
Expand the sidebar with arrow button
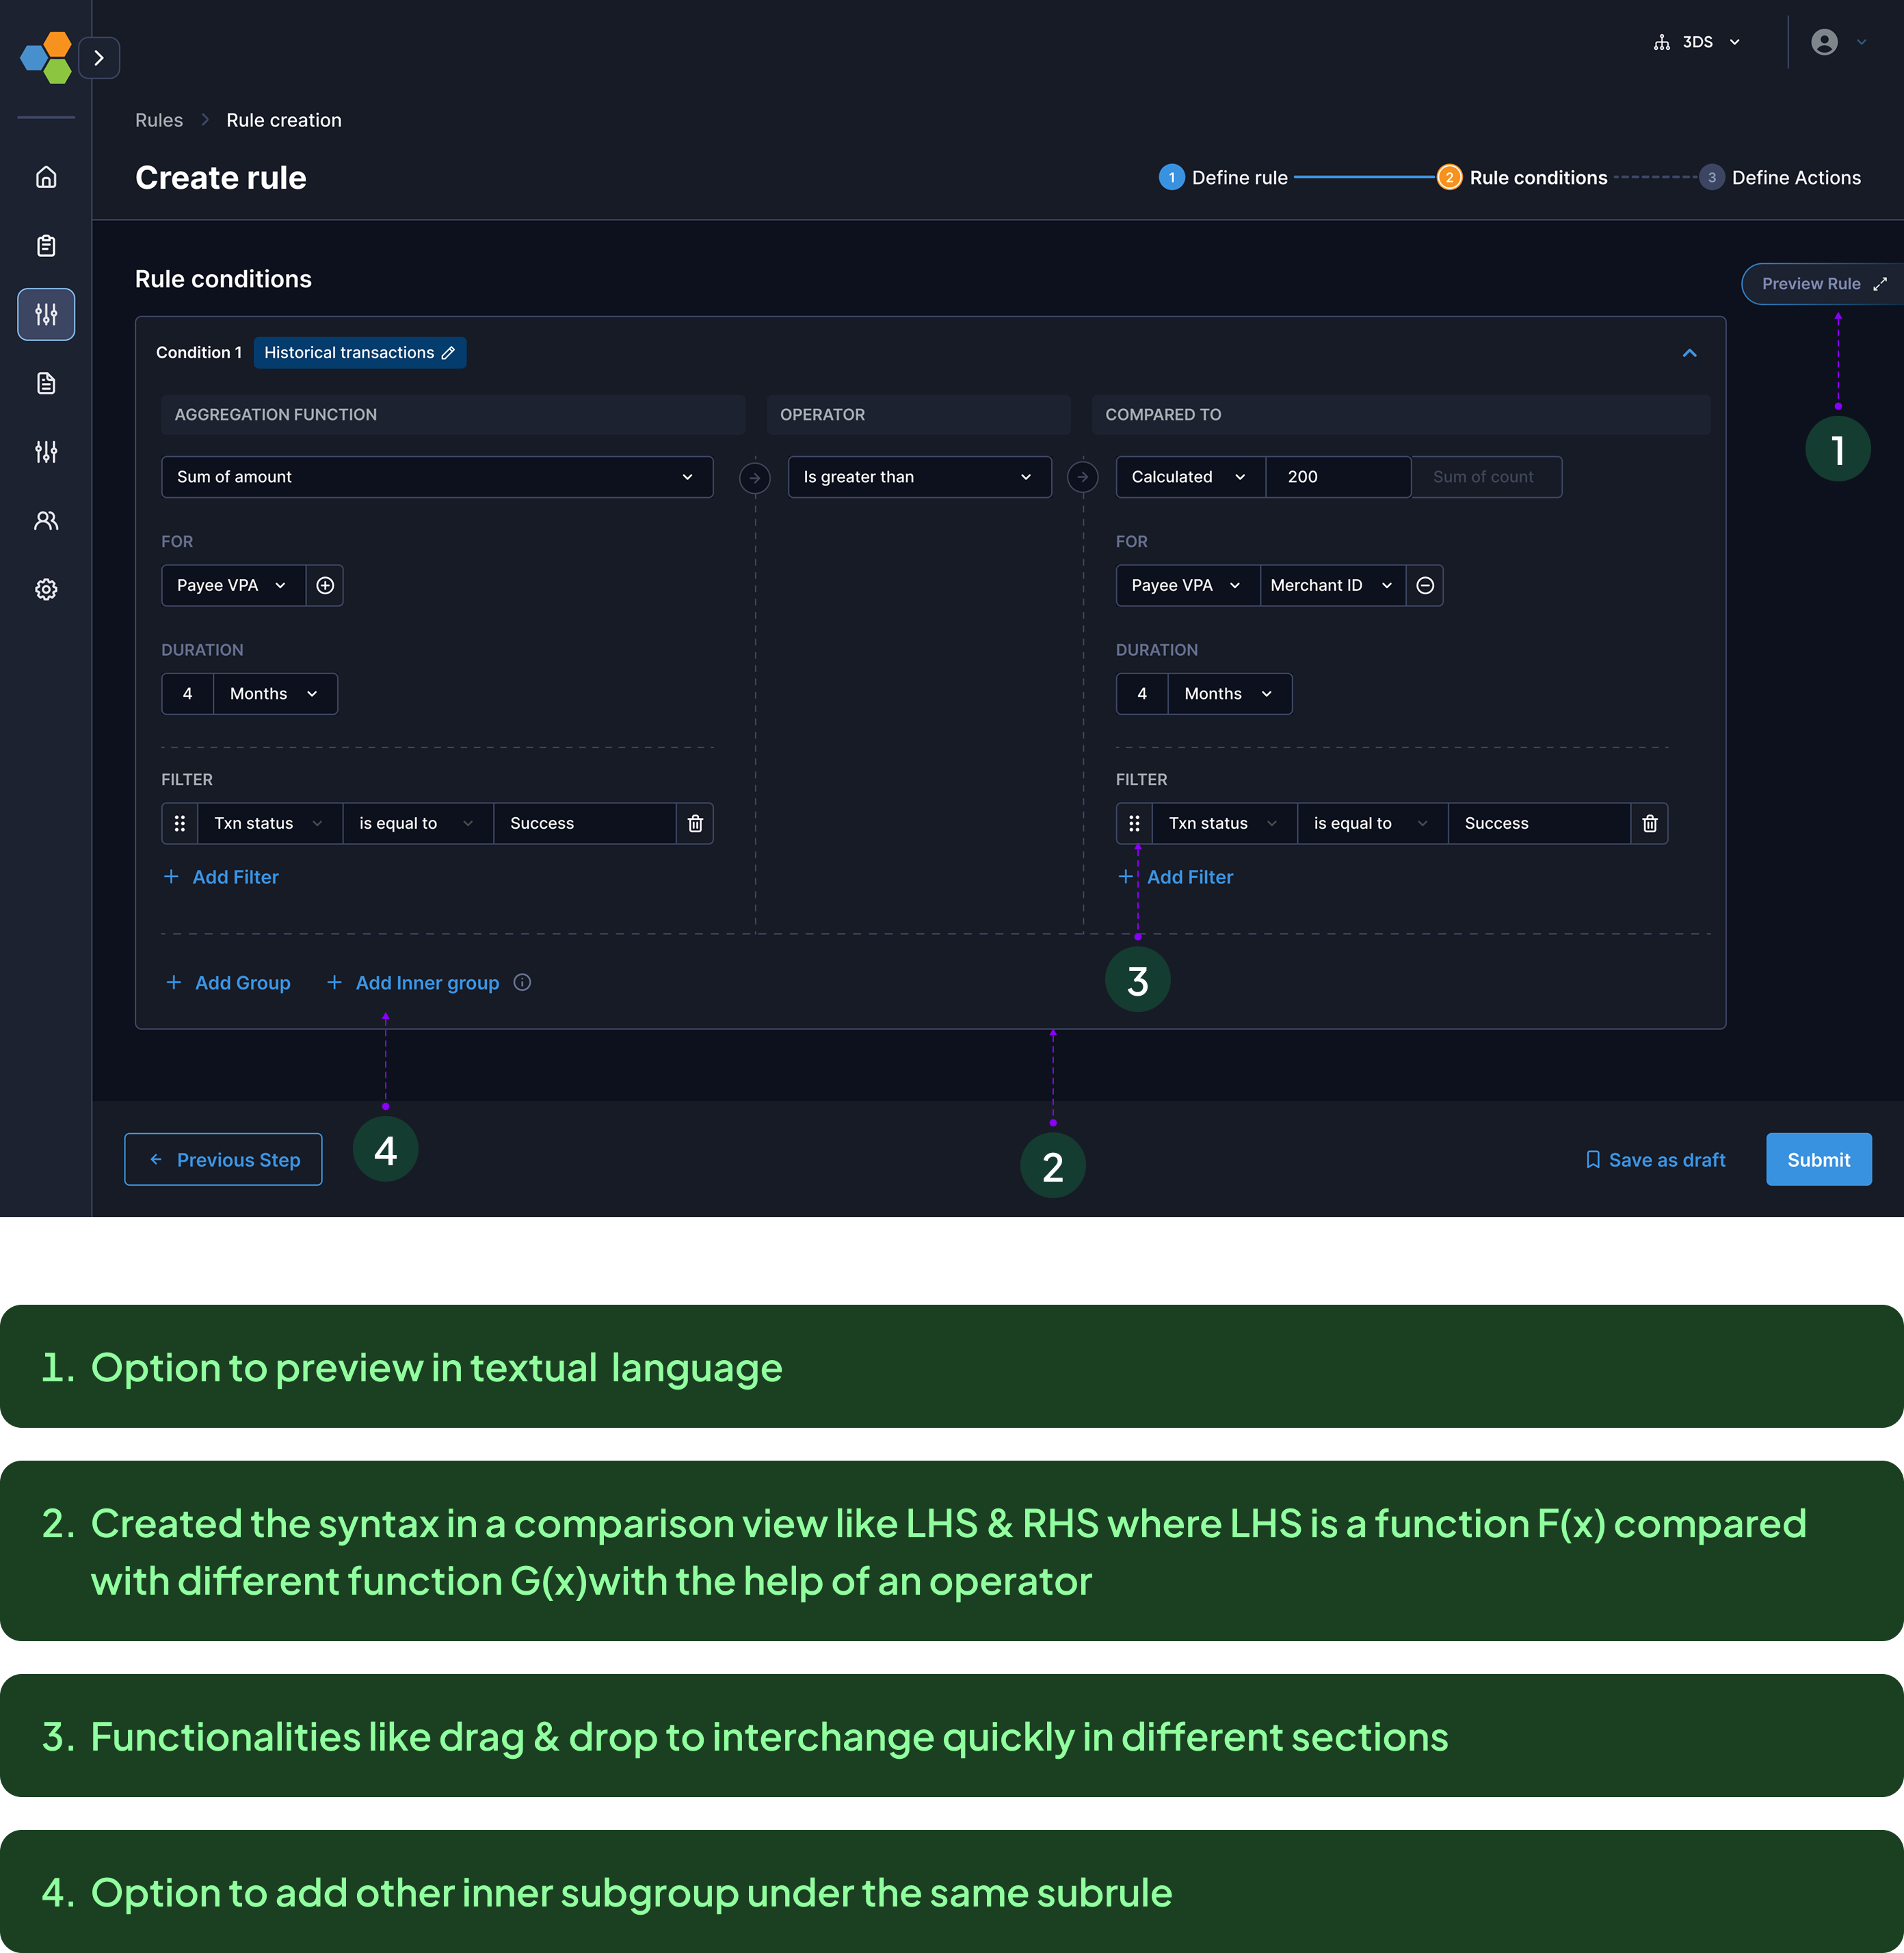click(99, 58)
